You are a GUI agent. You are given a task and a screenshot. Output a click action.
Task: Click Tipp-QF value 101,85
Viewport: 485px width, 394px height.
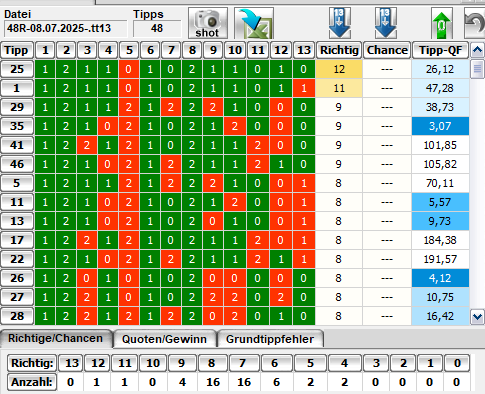(x=440, y=145)
